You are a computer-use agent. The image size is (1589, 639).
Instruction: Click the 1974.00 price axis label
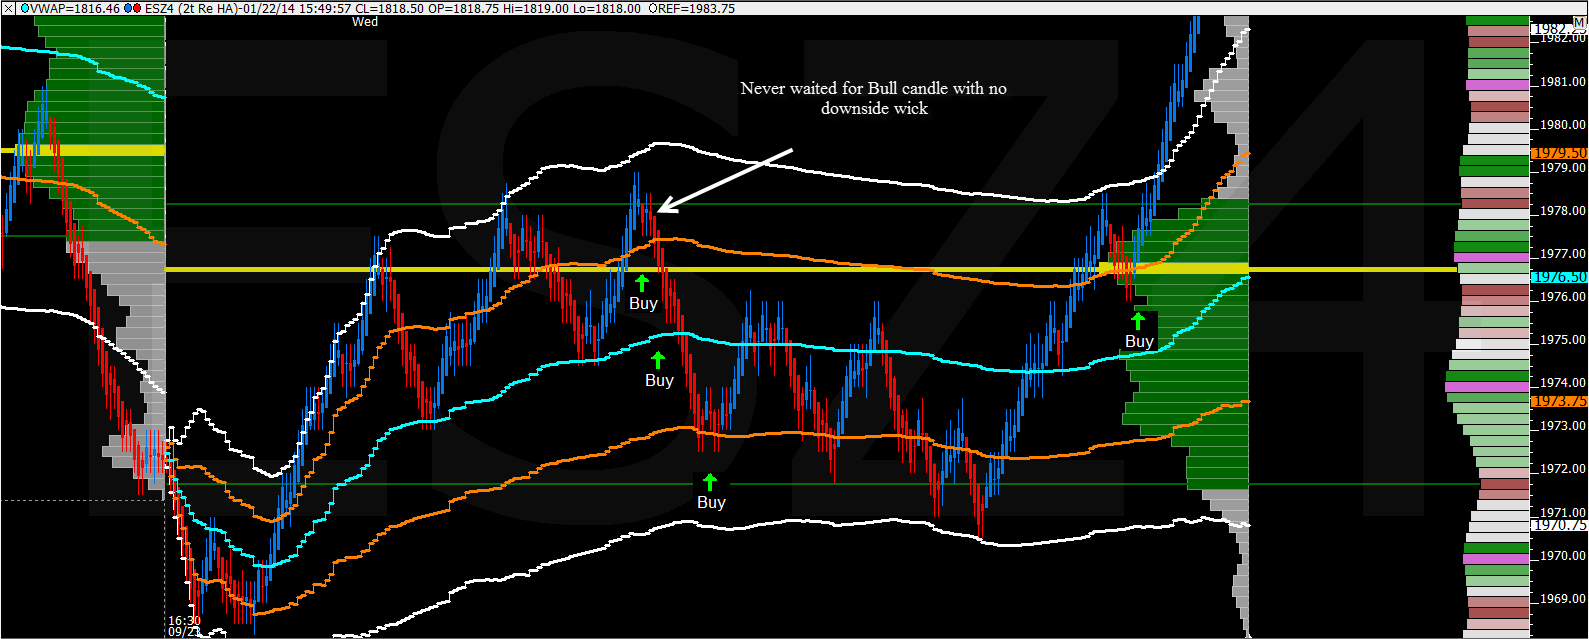tap(1563, 383)
